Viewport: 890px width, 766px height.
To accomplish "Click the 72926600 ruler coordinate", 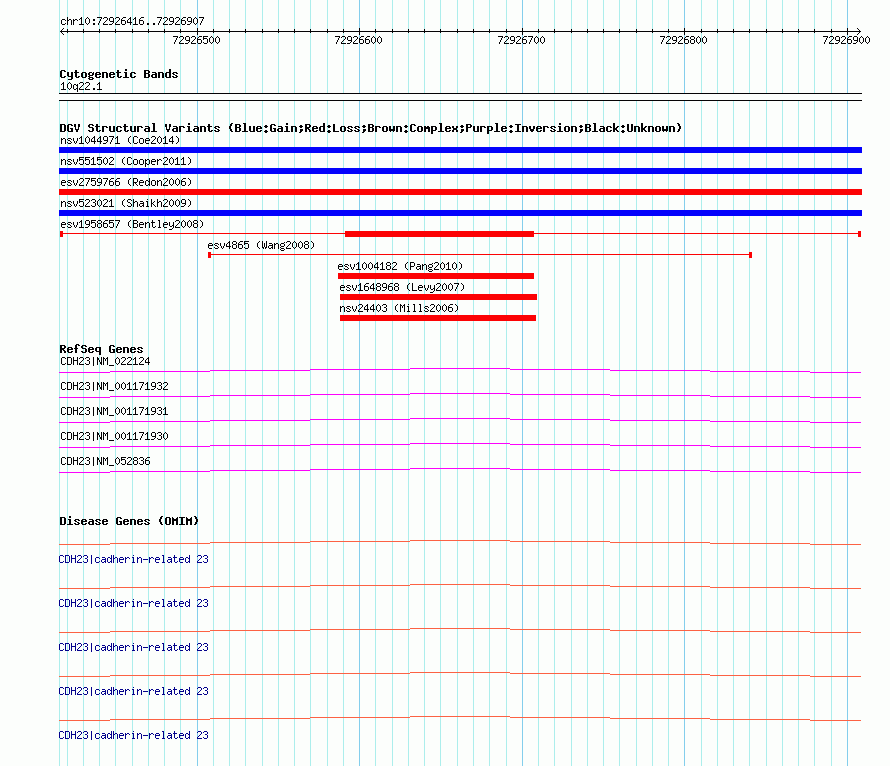I will point(359,40).
